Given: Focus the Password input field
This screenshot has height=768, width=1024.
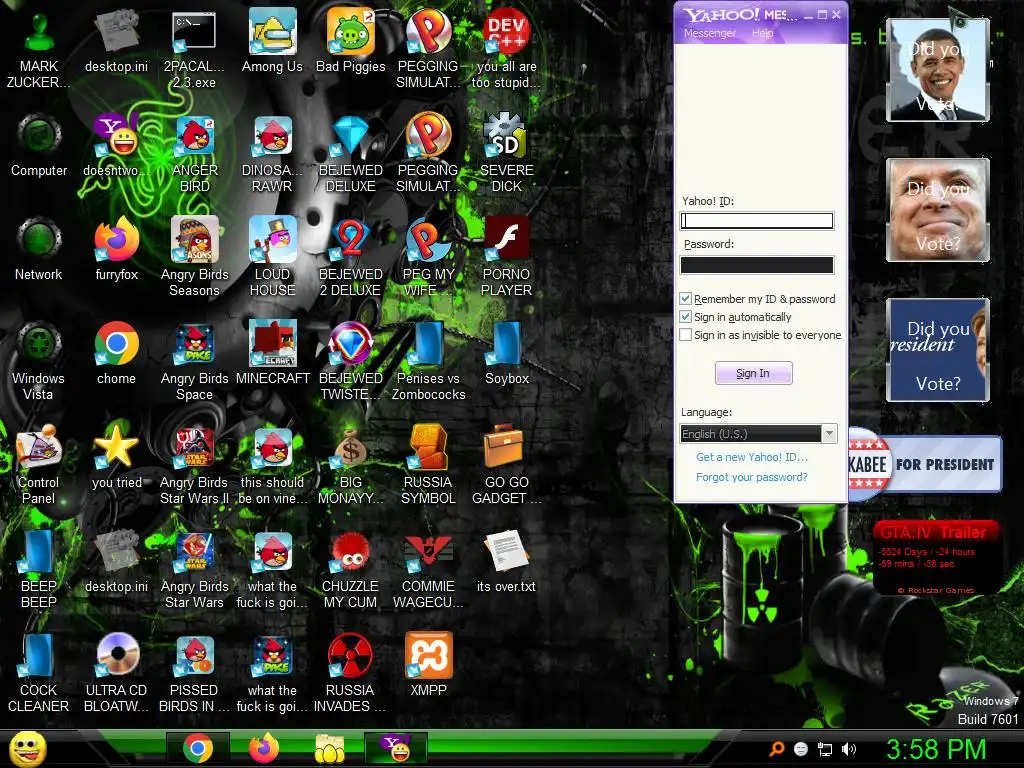Looking at the screenshot, I should (757, 264).
